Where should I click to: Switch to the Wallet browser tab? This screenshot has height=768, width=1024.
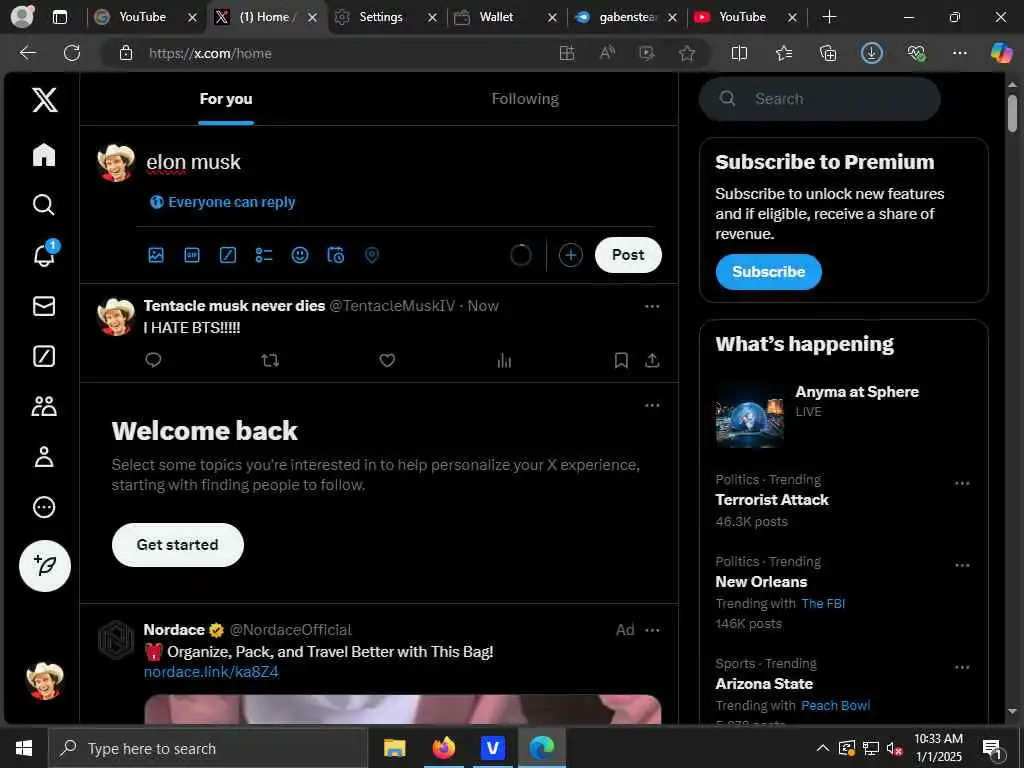pyautogui.click(x=496, y=17)
